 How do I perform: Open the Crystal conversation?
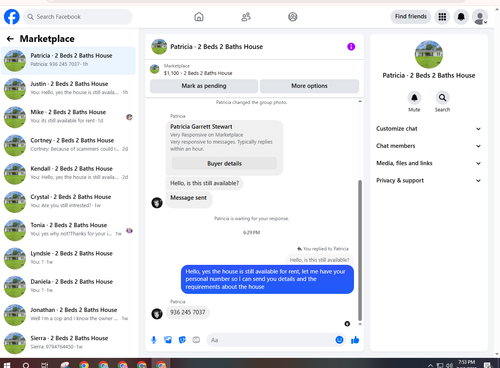(x=68, y=202)
